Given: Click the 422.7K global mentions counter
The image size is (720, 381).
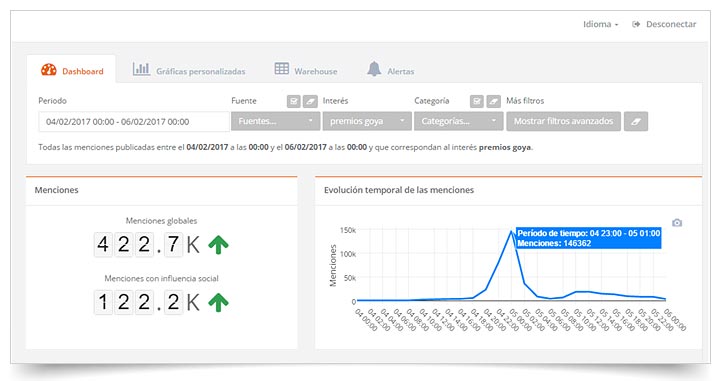Looking at the screenshot, I should point(147,244).
